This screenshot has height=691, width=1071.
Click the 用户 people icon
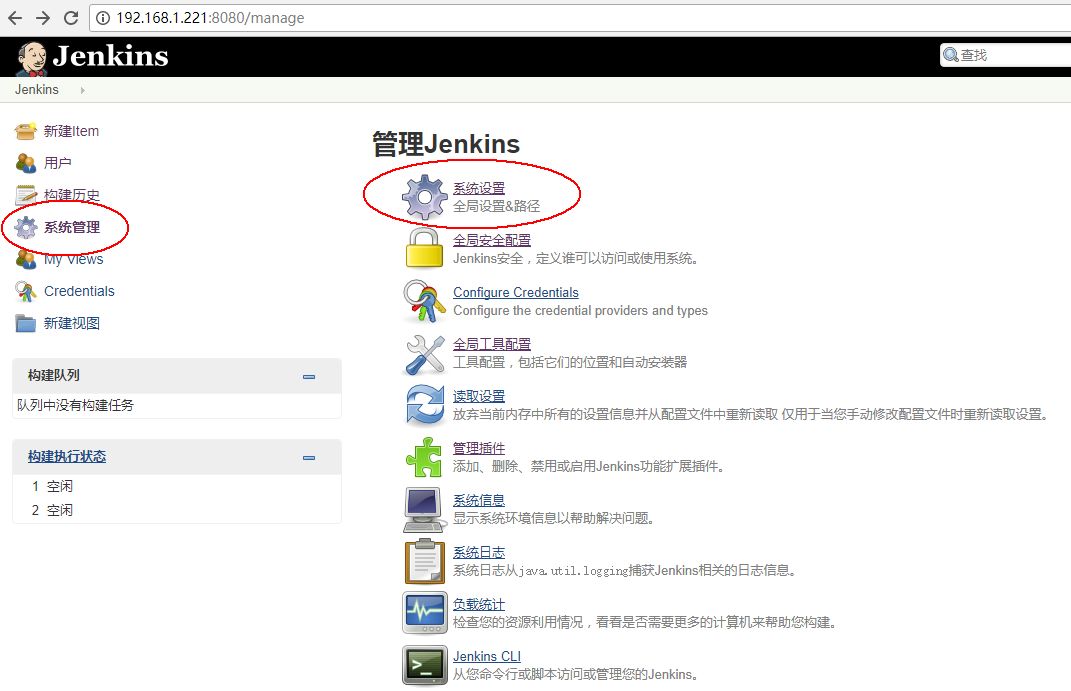point(26,163)
